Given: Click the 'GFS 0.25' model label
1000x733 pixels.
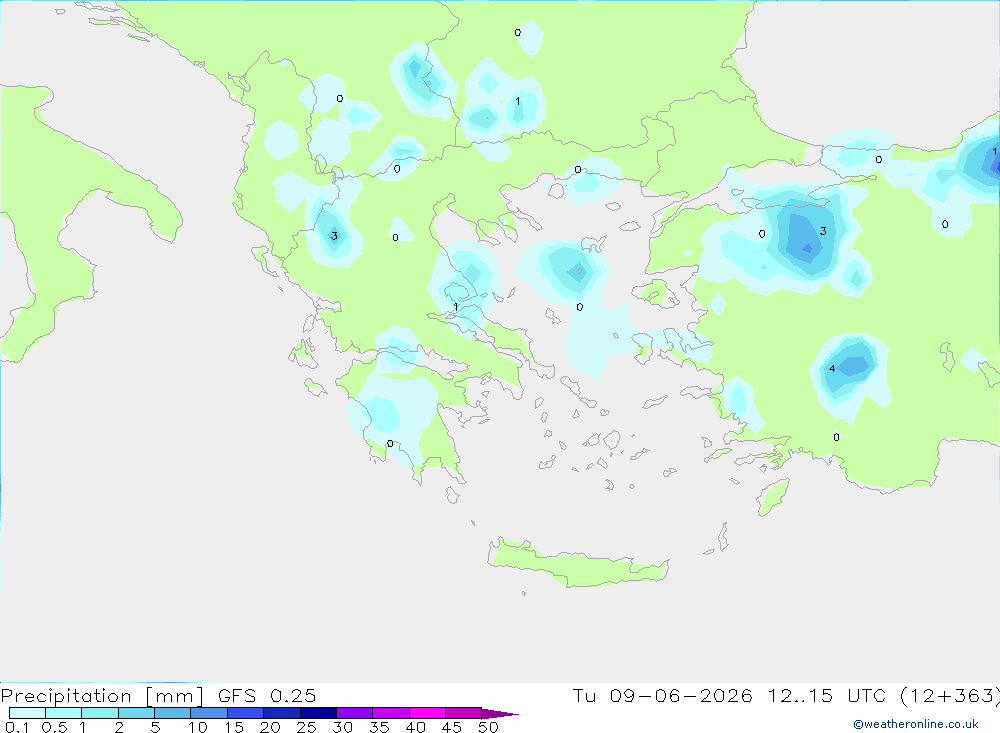Looking at the screenshot, I should click(x=267, y=695).
